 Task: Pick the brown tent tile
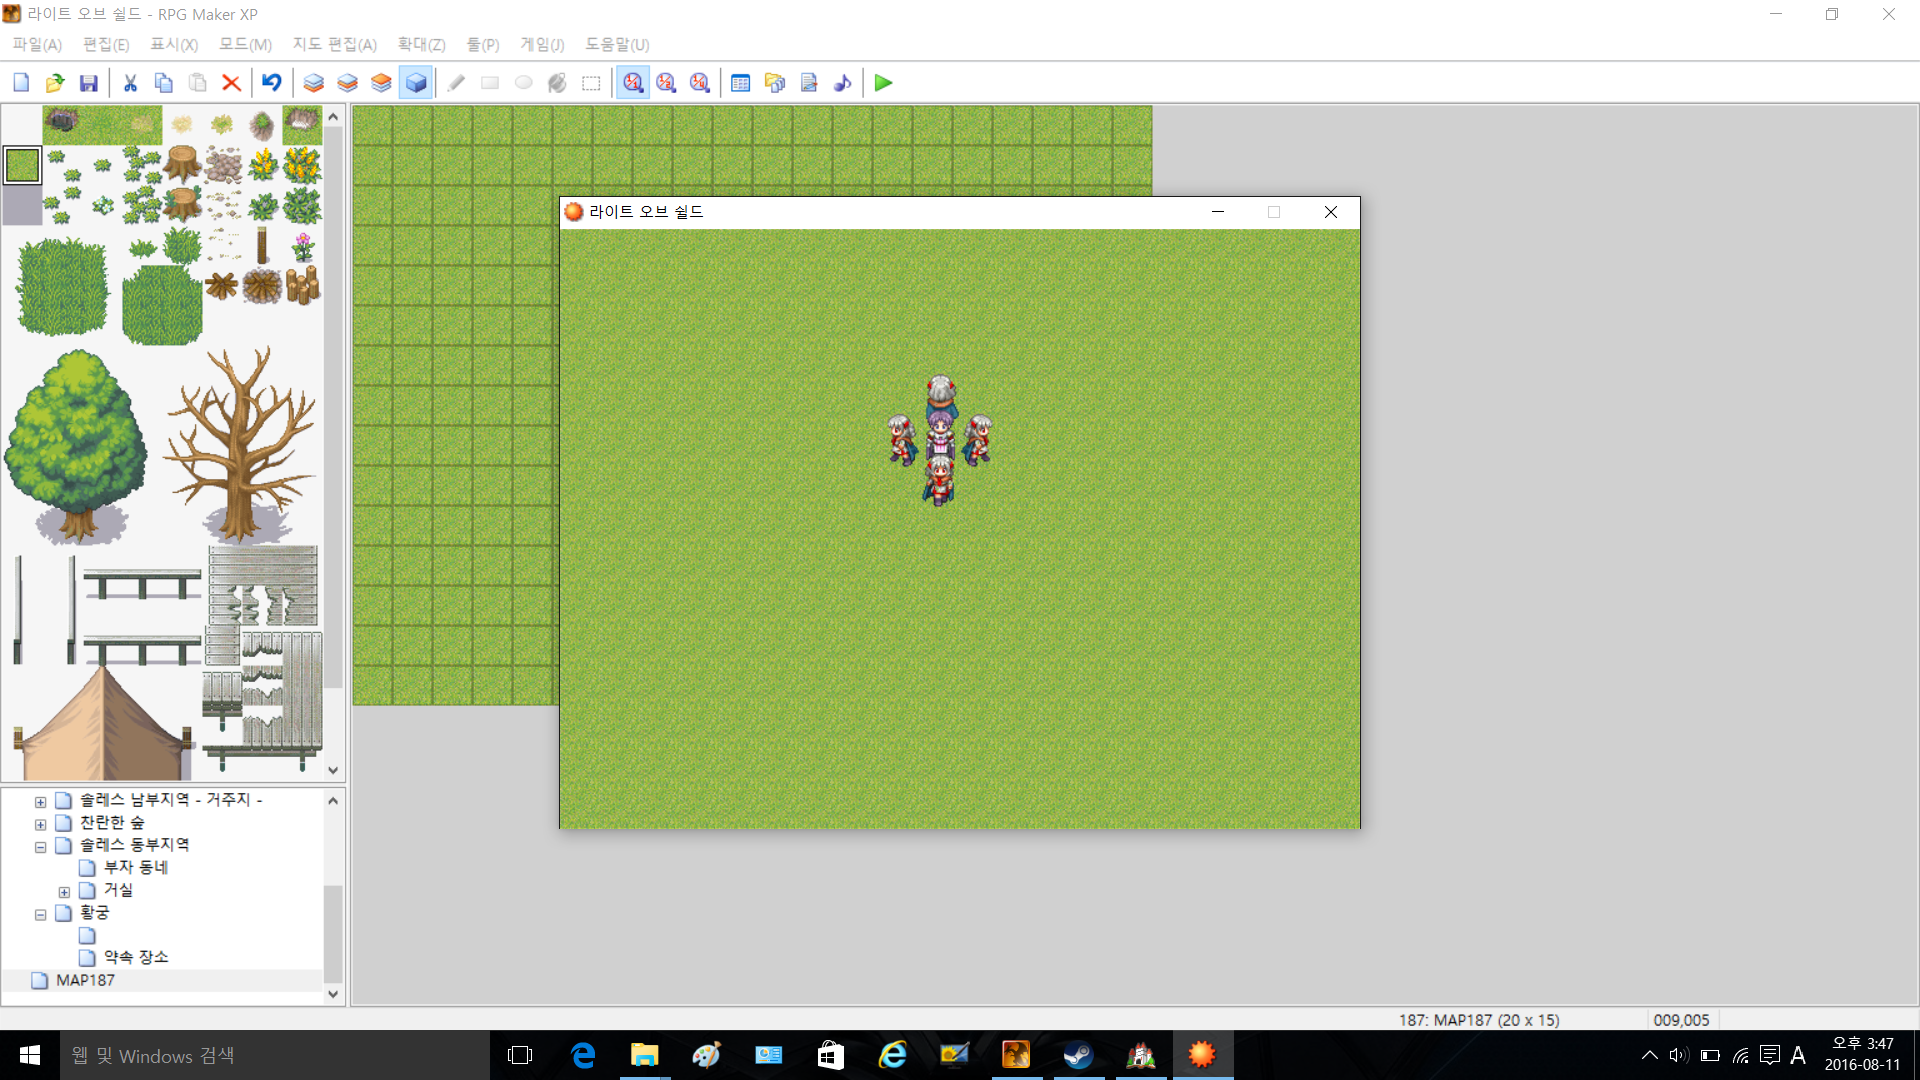[x=103, y=723]
